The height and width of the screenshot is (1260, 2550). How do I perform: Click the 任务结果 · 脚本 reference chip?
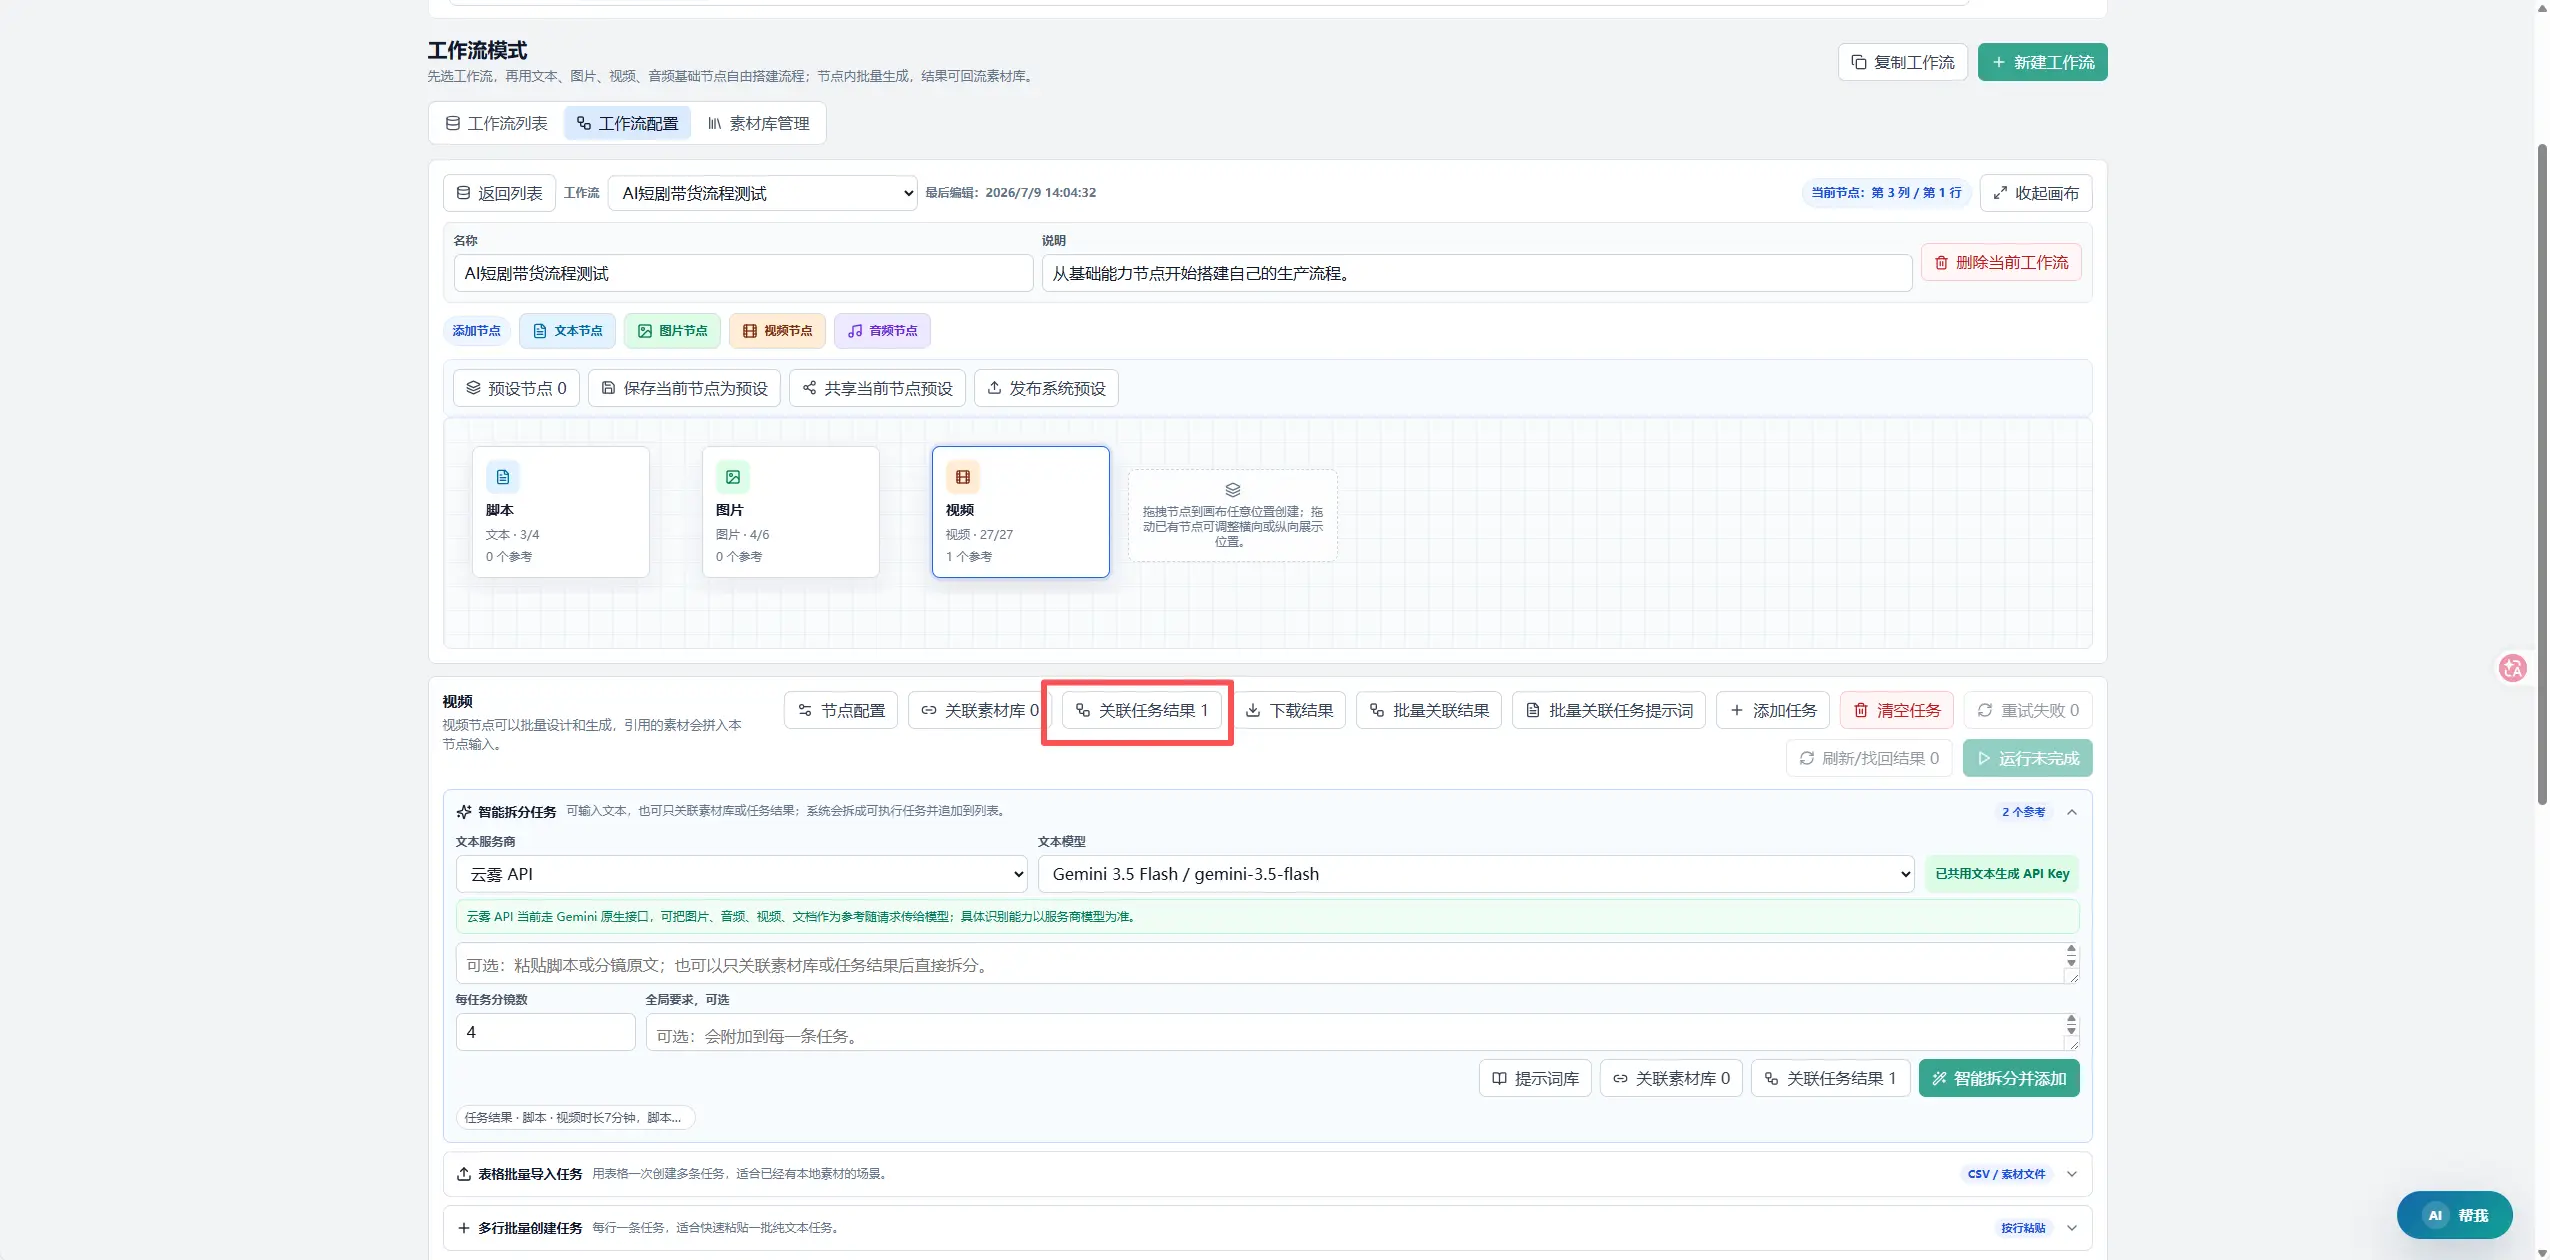574,1118
